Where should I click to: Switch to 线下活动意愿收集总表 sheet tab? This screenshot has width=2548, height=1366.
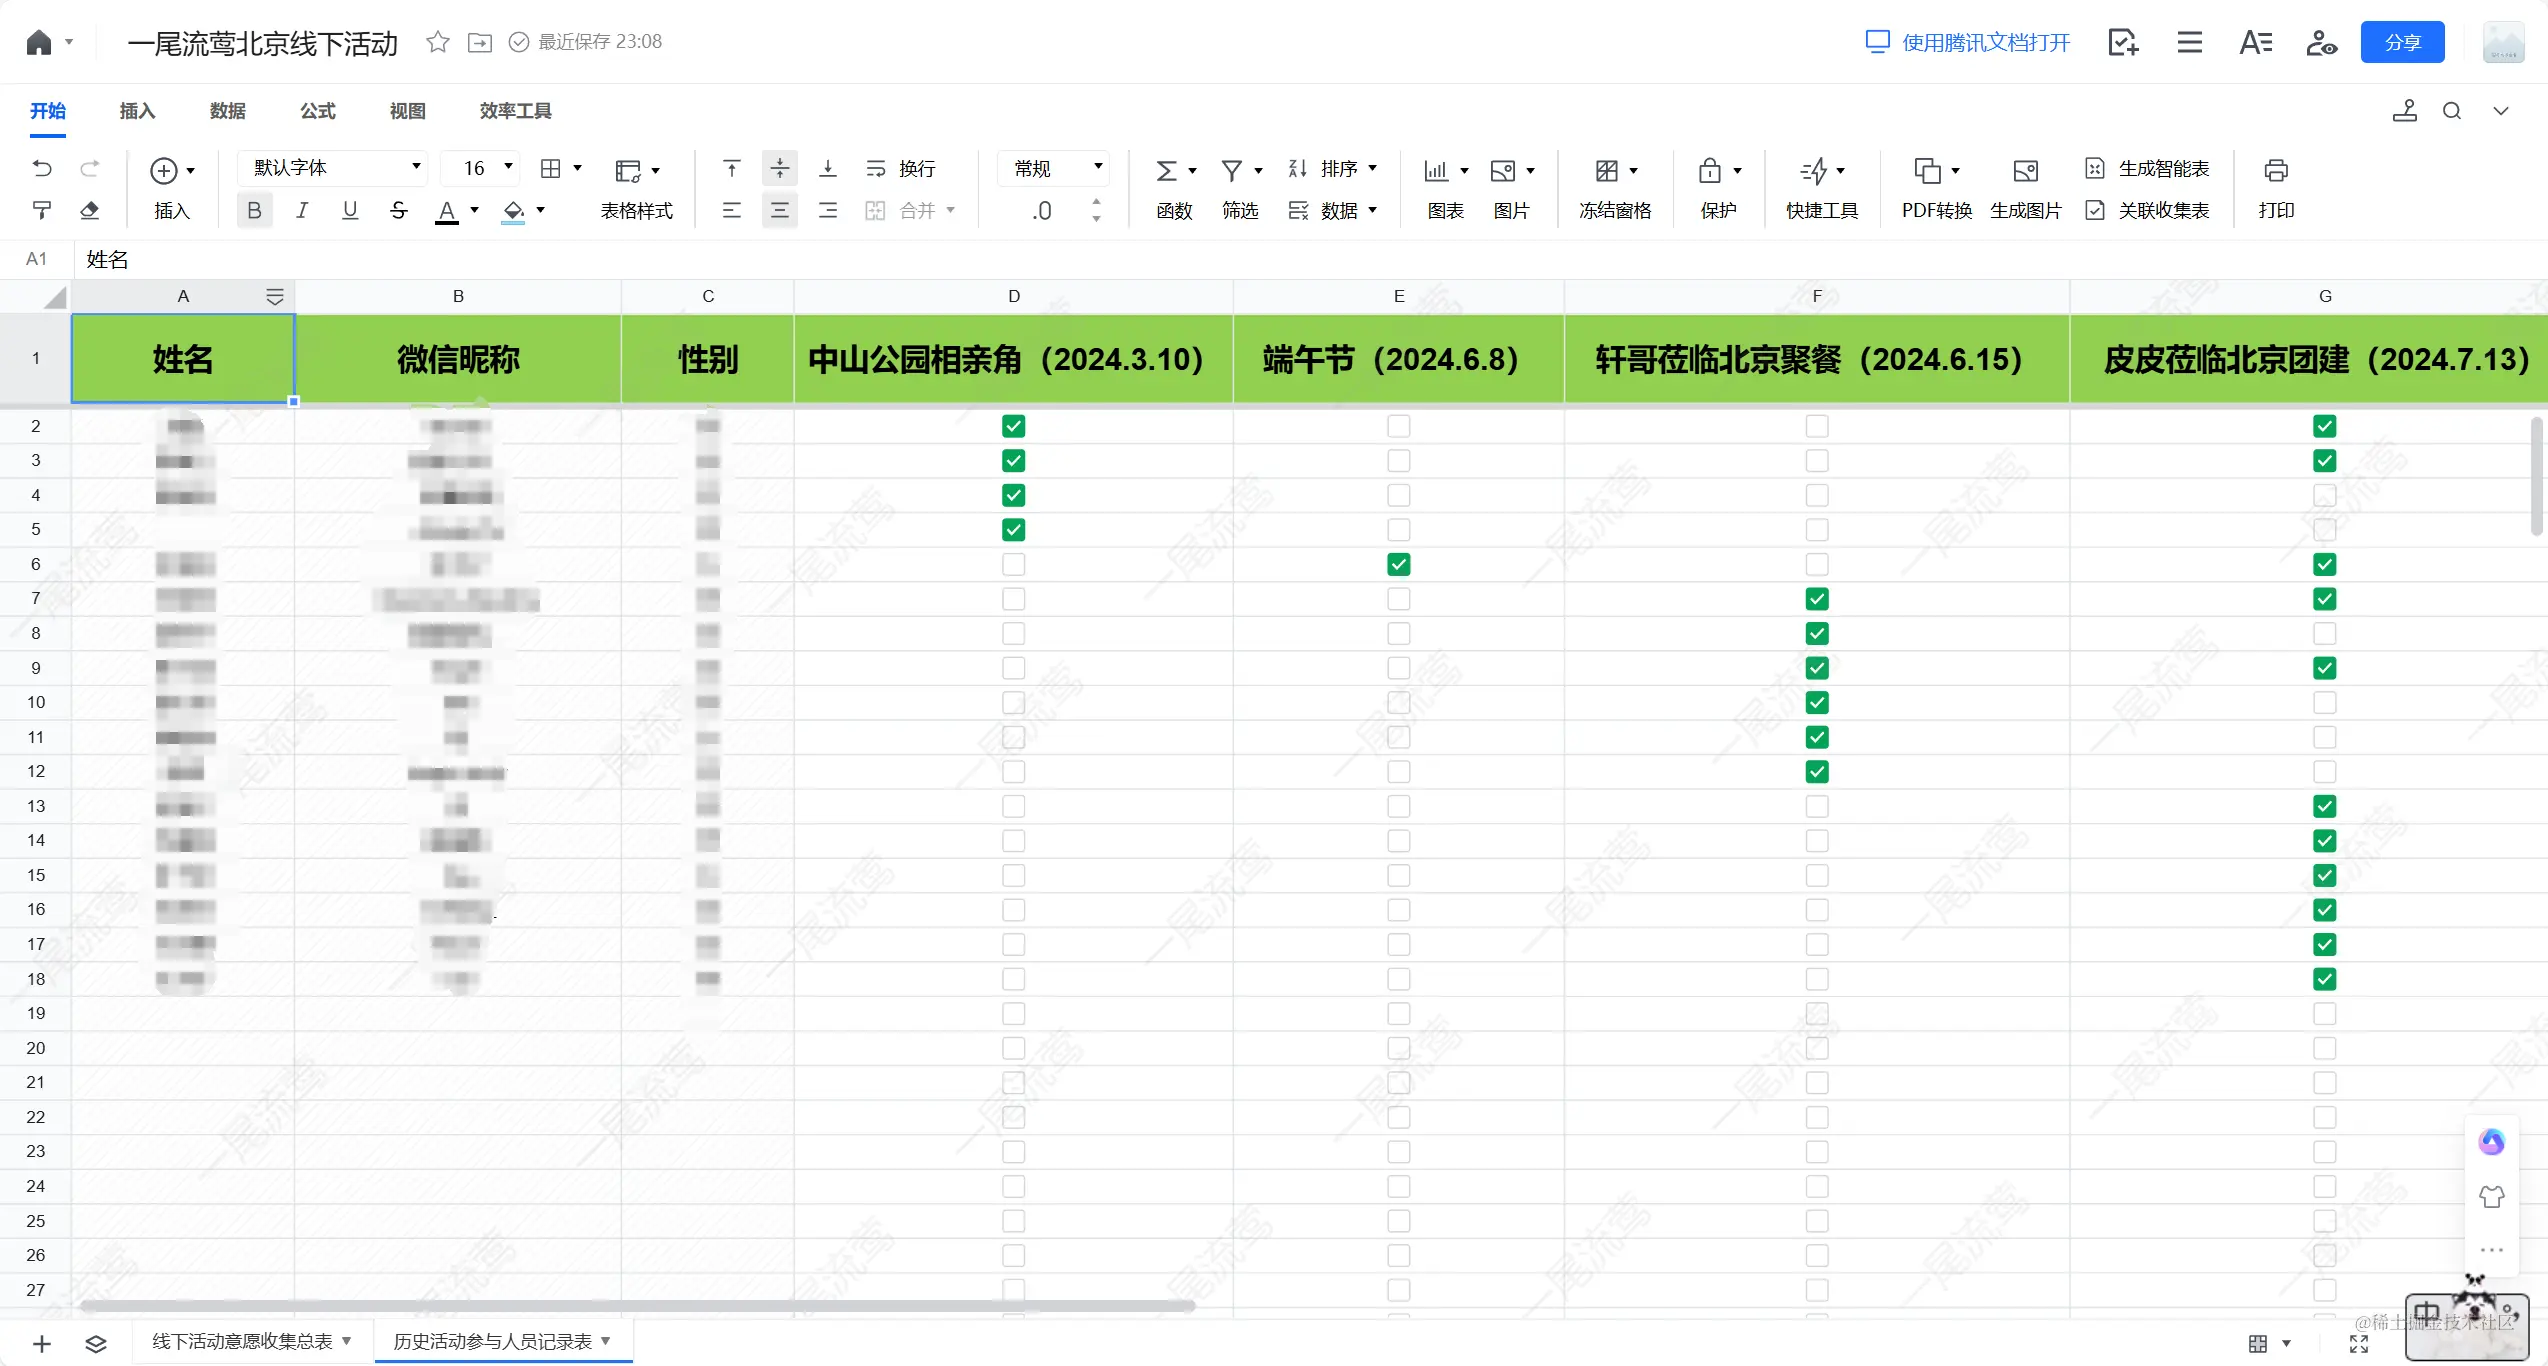click(242, 1341)
